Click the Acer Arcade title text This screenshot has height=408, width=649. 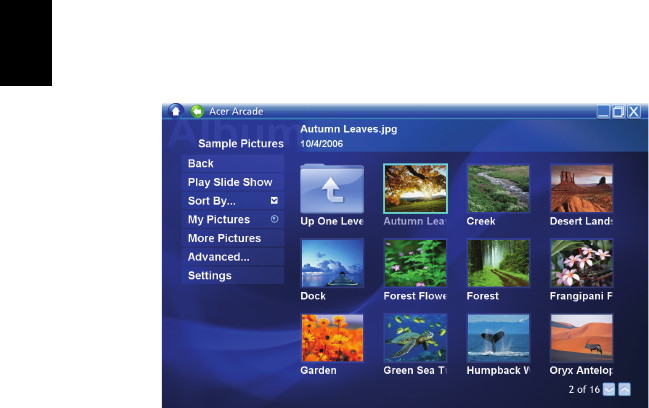pos(236,111)
